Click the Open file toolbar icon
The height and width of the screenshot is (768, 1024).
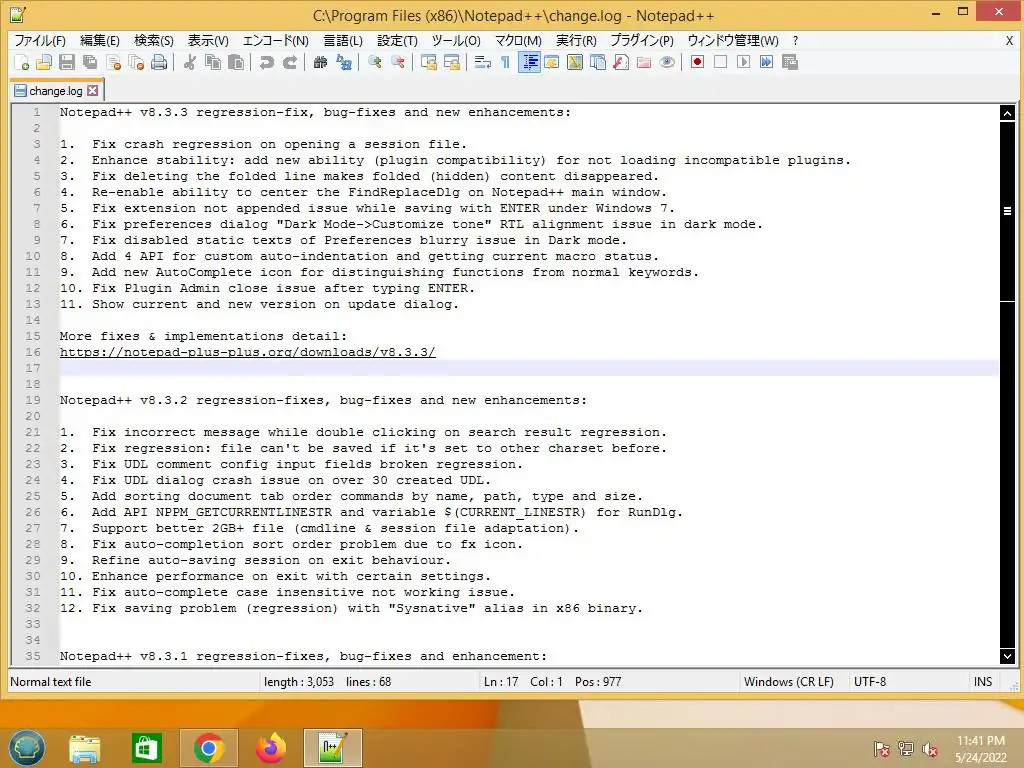pyautogui.click(x=44, y=62)
